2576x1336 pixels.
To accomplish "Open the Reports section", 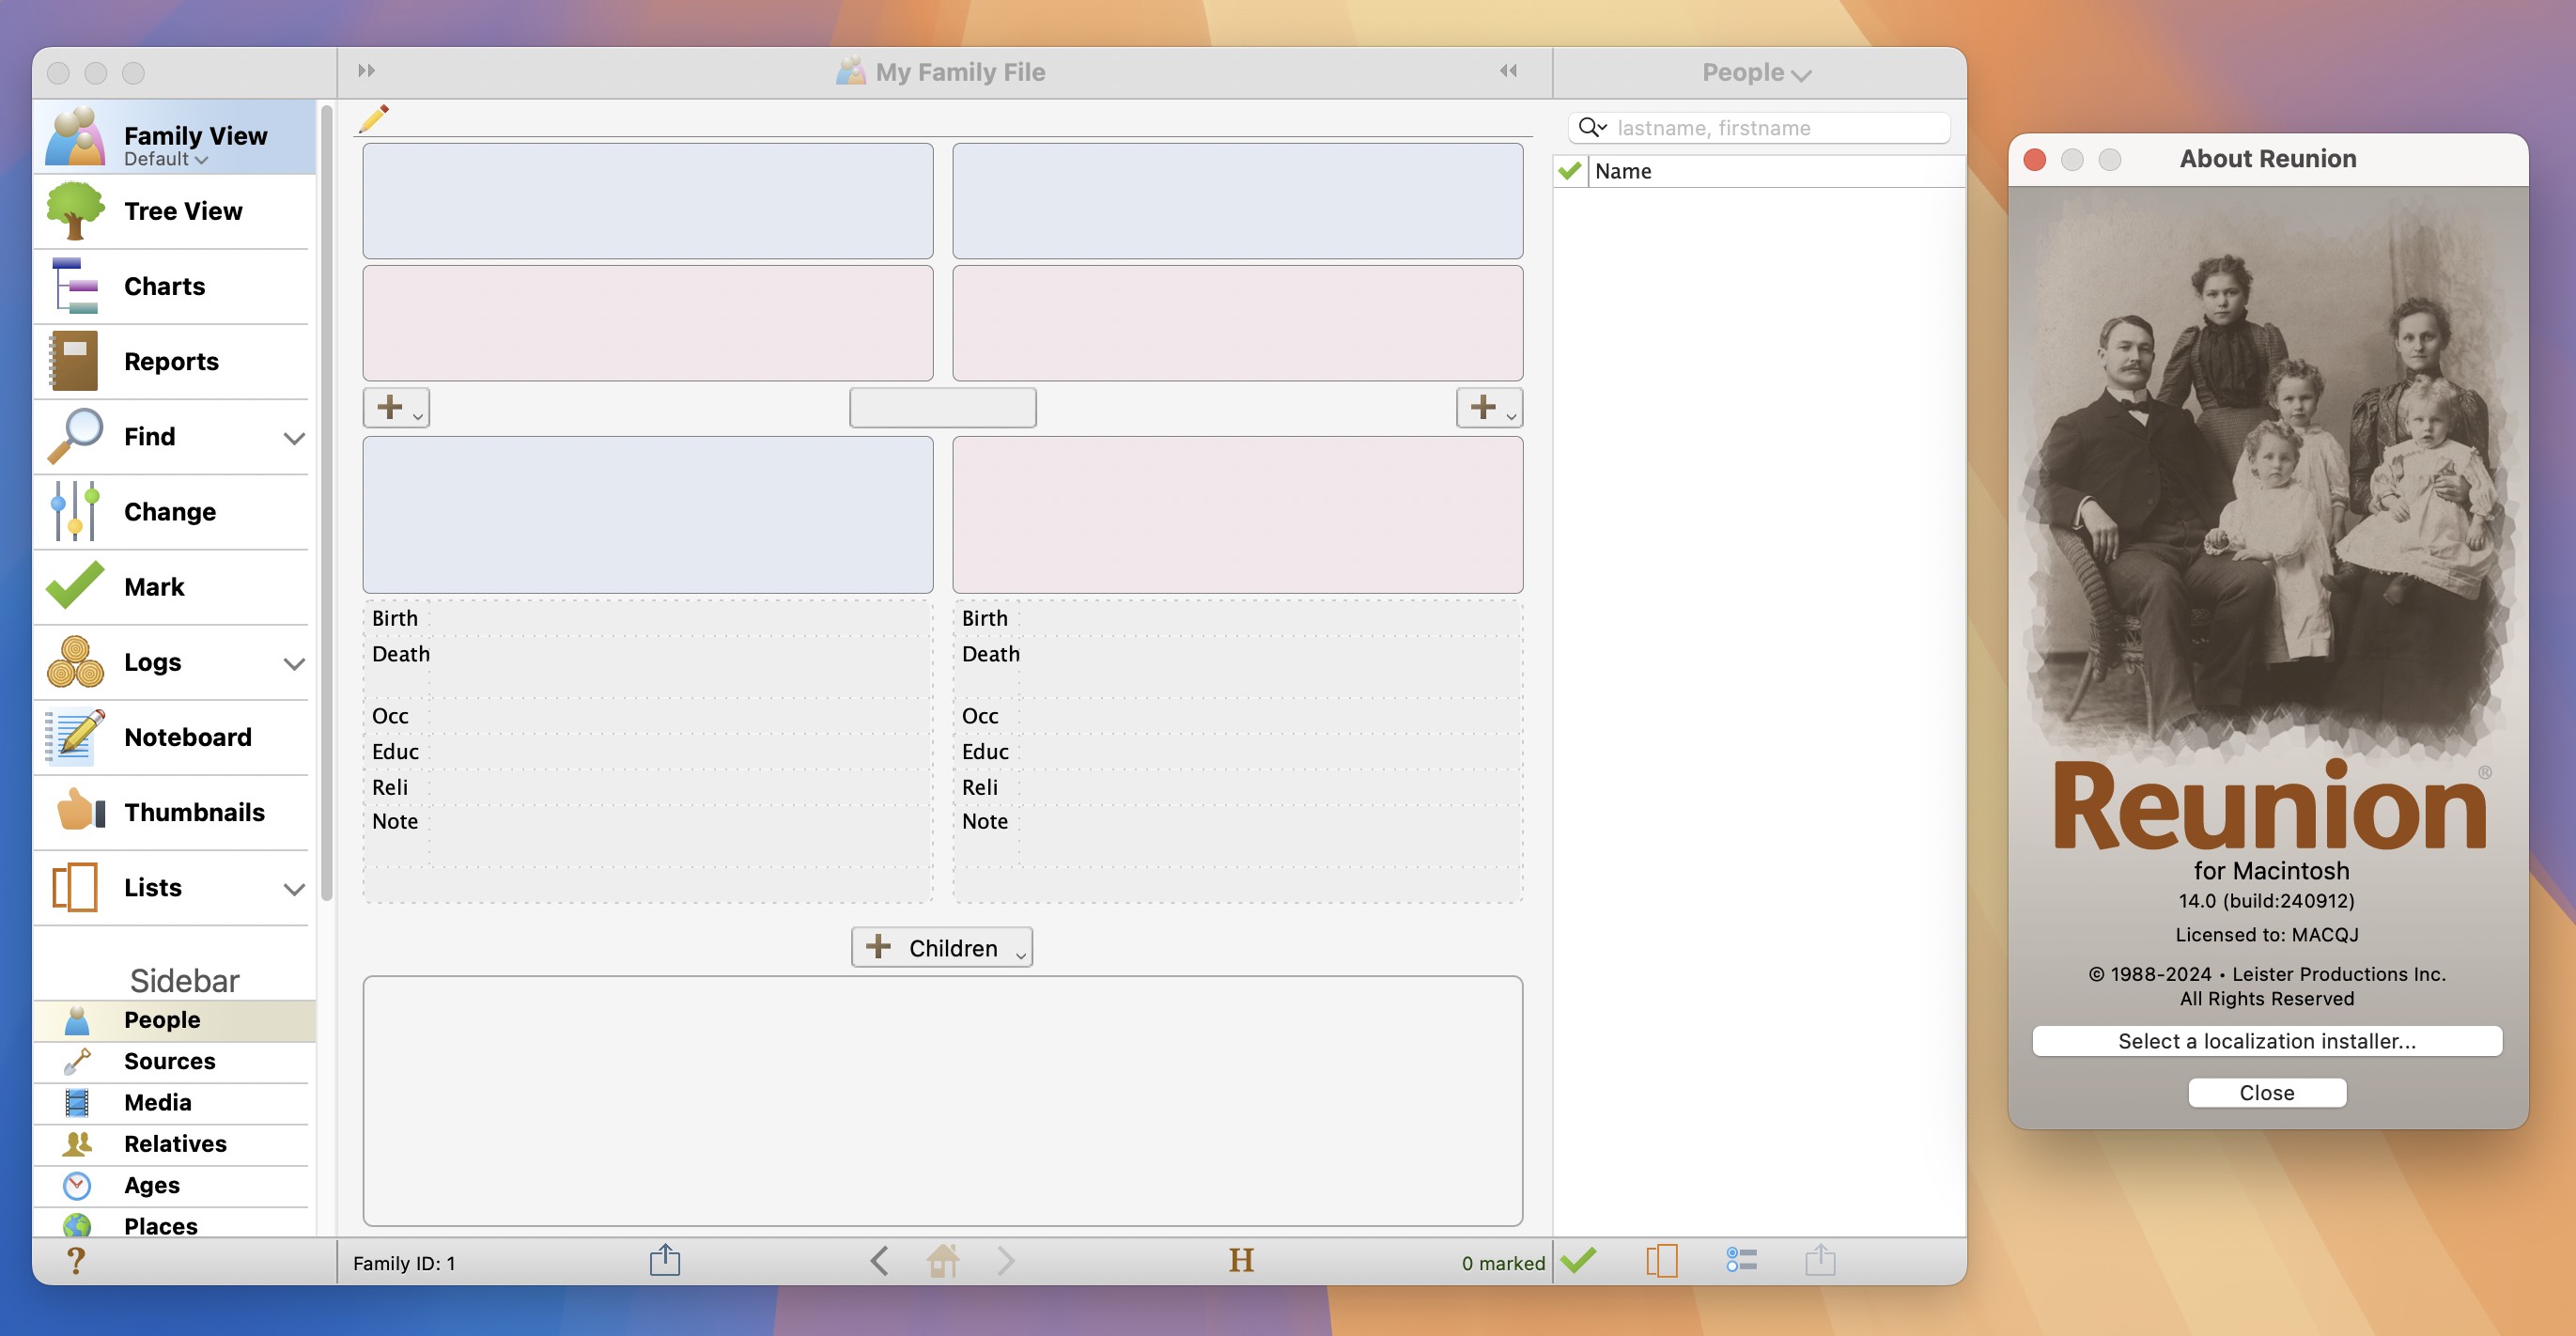I will click(x=175, y=362).
